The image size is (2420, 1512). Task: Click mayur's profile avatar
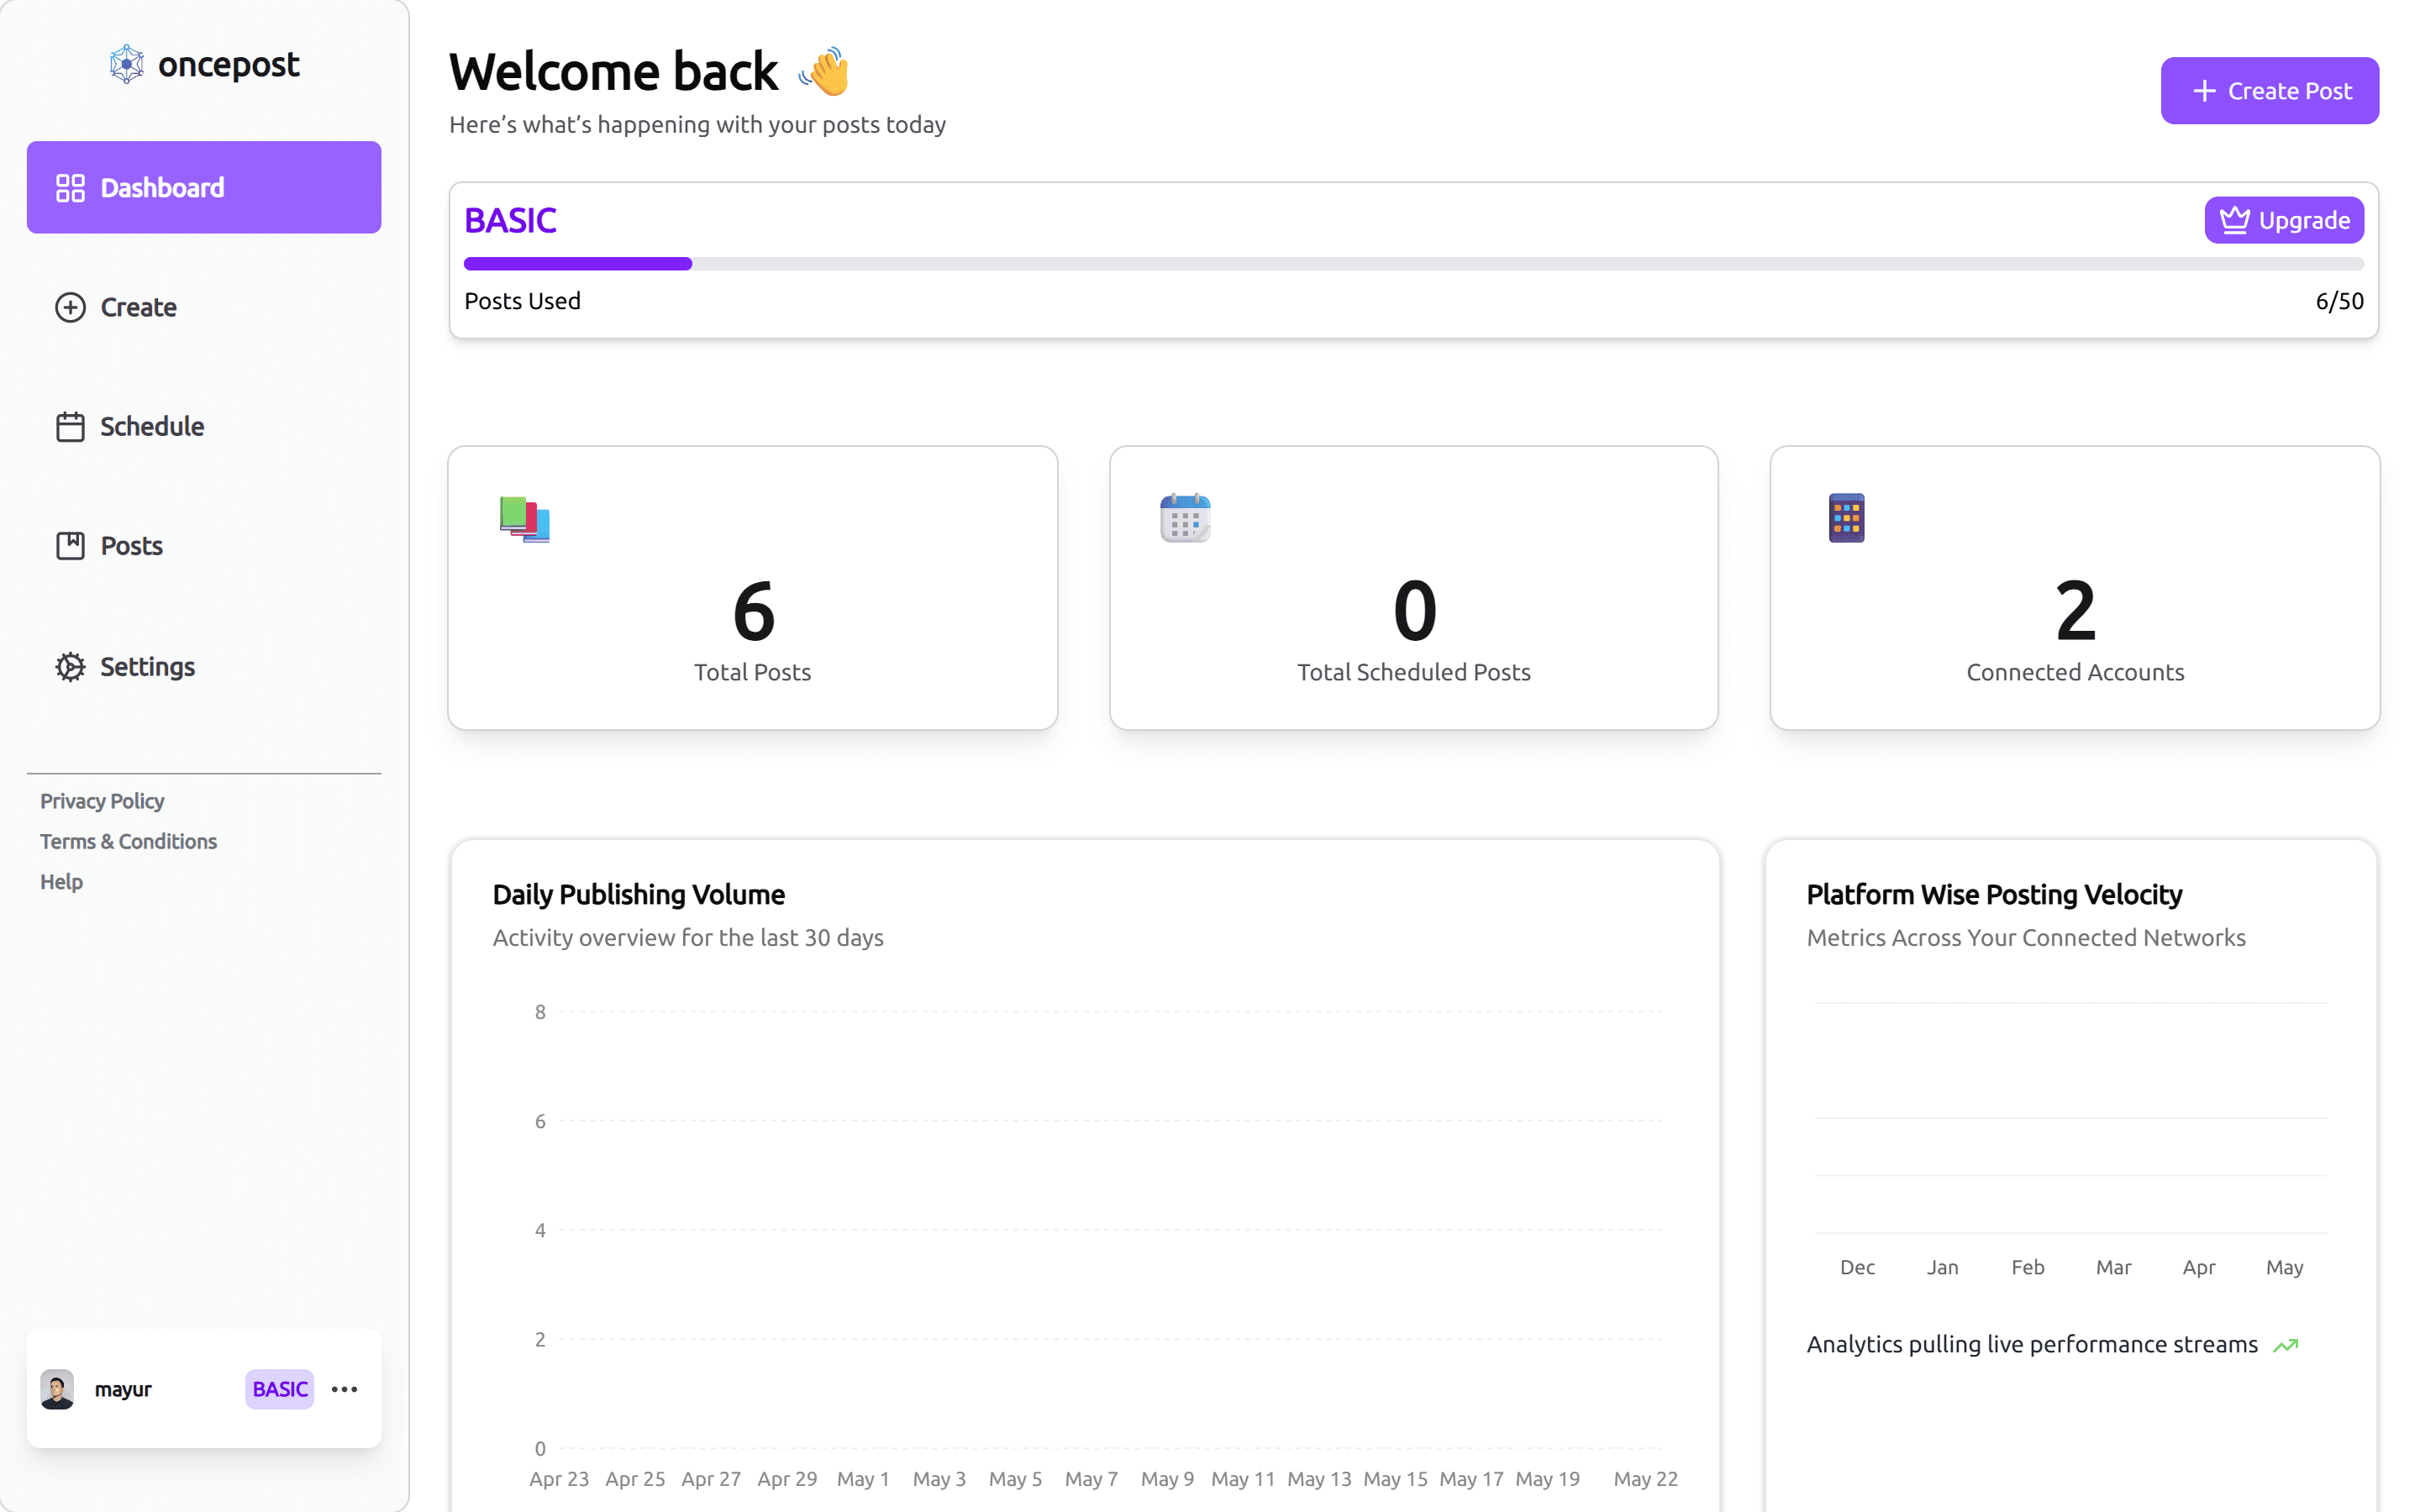(x=57, y=1389)
